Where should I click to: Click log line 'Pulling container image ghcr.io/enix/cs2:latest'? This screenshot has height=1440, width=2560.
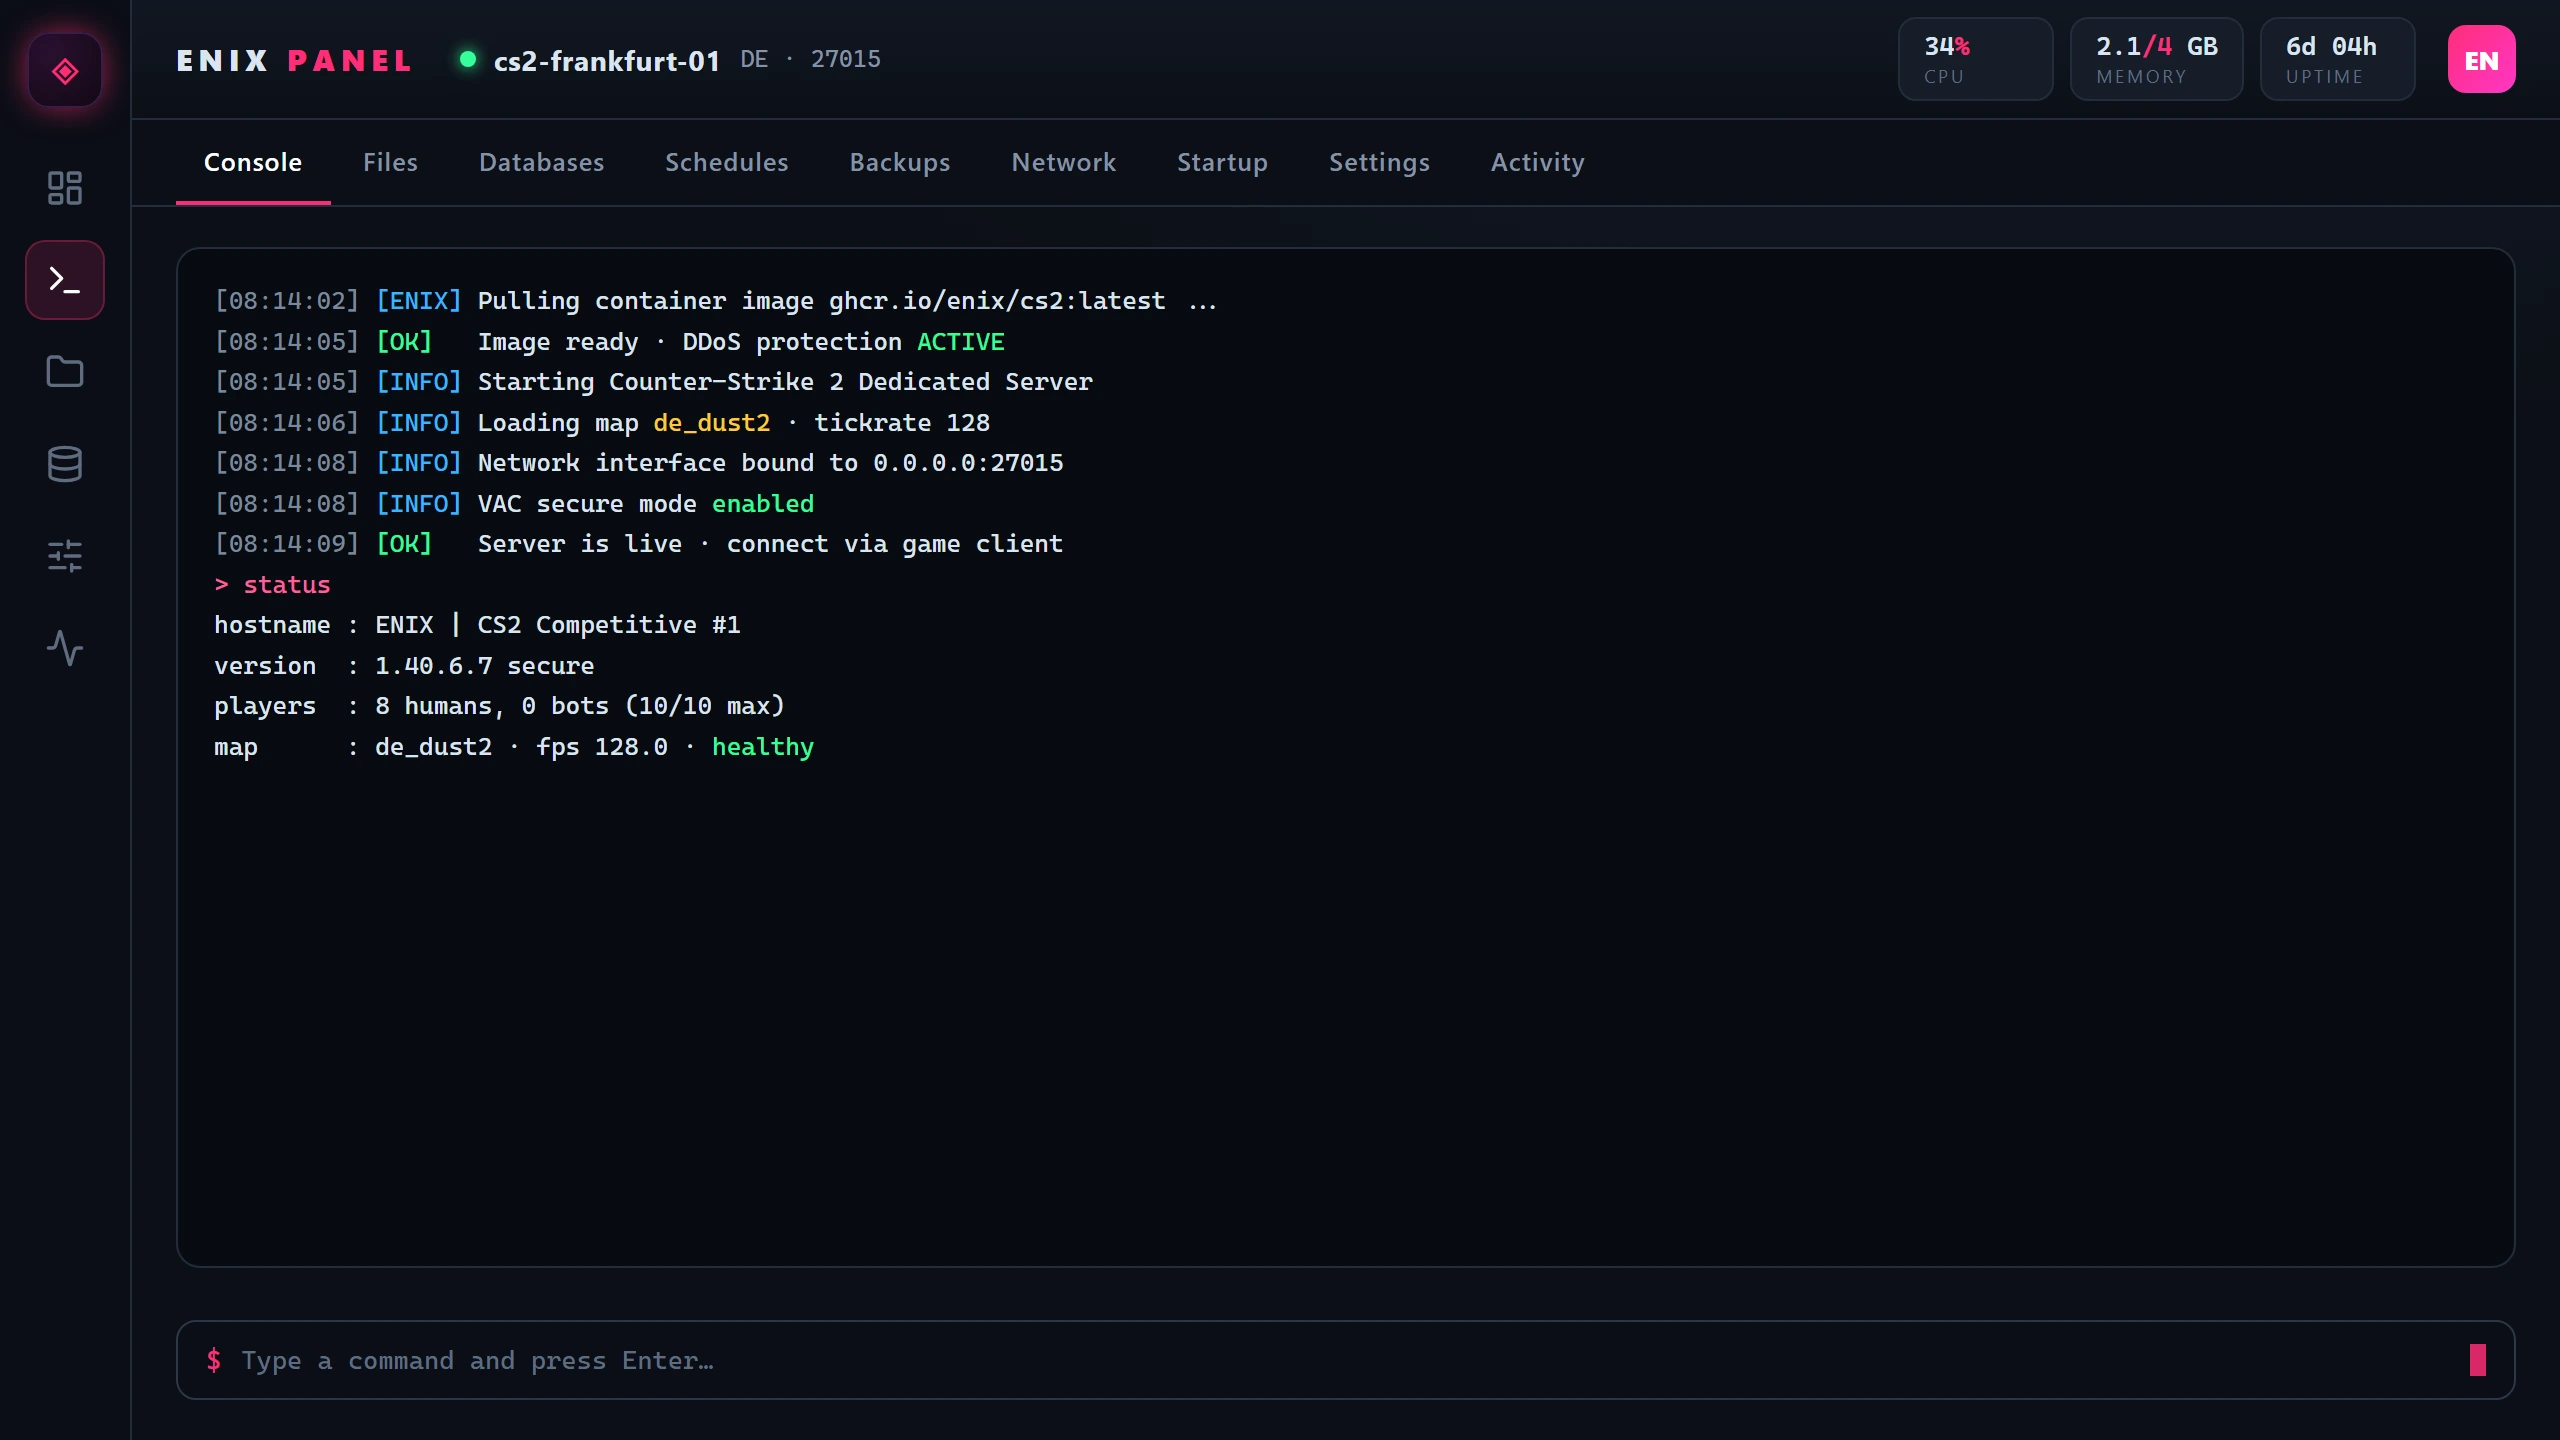pyautogui.click(x=716, y=301)
